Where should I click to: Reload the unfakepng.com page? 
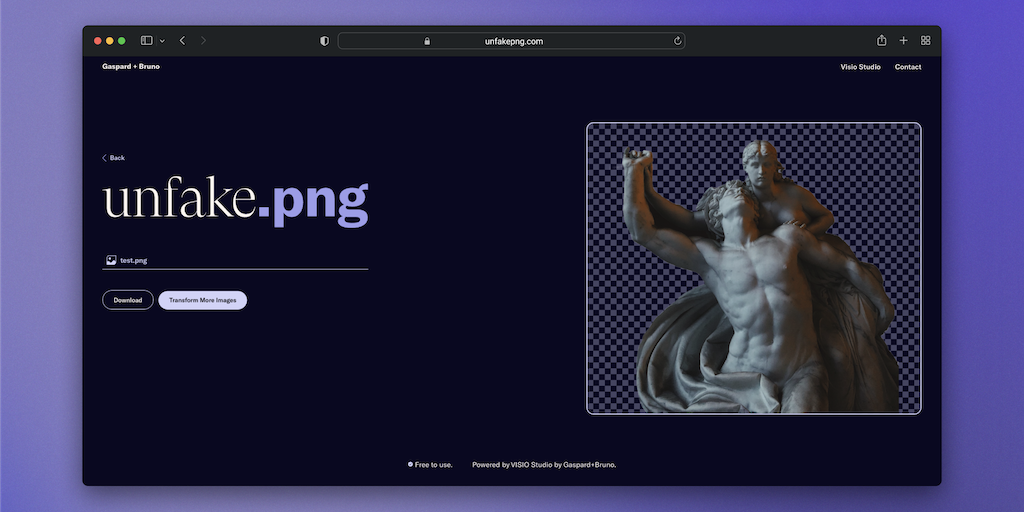(x=677, y=41)
